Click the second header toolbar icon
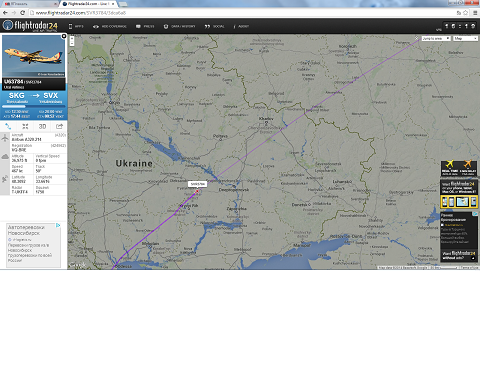480x372 pixels. pos(453,26)
